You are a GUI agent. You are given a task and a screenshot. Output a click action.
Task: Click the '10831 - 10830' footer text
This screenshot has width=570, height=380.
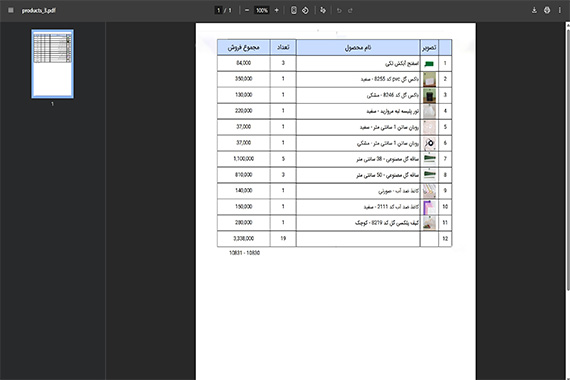244,253
